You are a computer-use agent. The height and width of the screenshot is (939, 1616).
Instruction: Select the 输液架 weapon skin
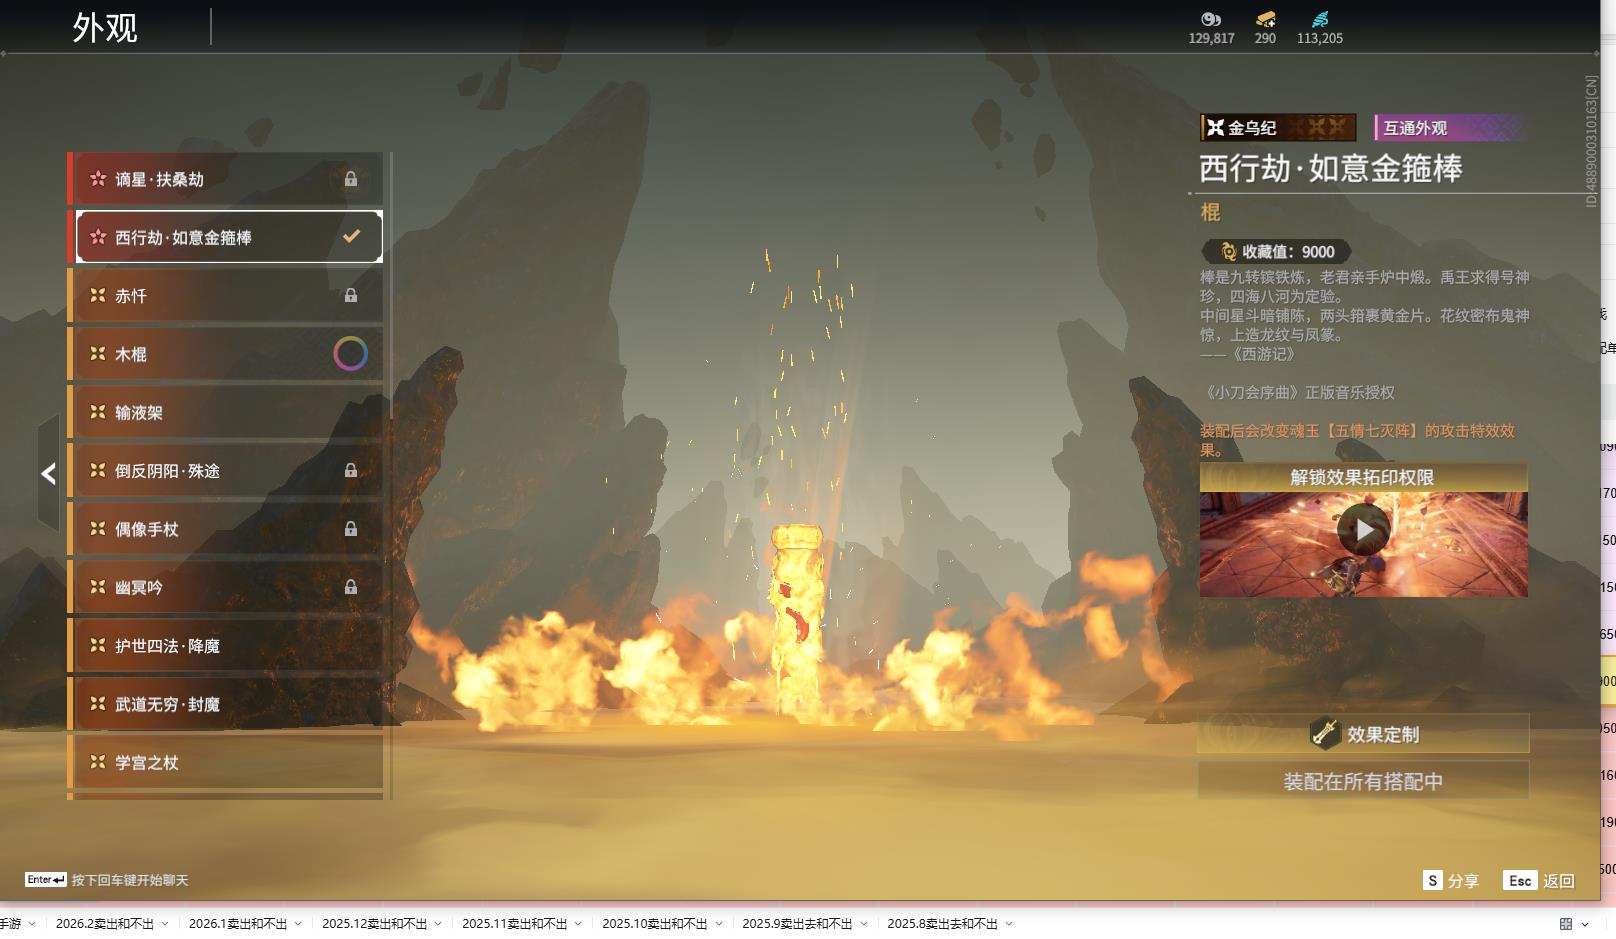[227, 412]
